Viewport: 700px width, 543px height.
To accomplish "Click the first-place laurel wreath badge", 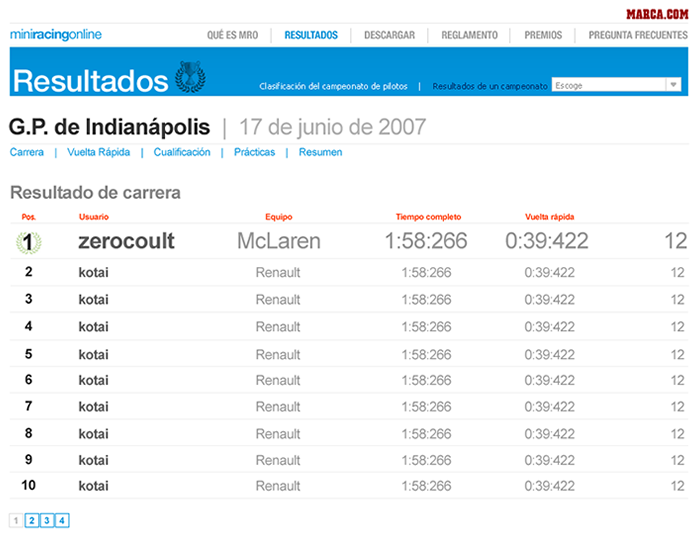I will tap(29, 242).
